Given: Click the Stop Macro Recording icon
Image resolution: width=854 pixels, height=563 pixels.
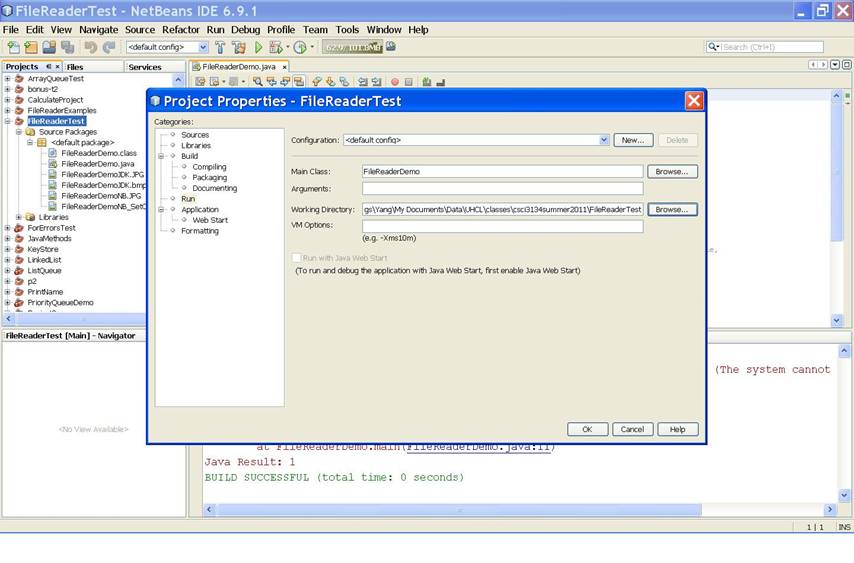Looking at the screenshot, I should click(x=408, y=82).
